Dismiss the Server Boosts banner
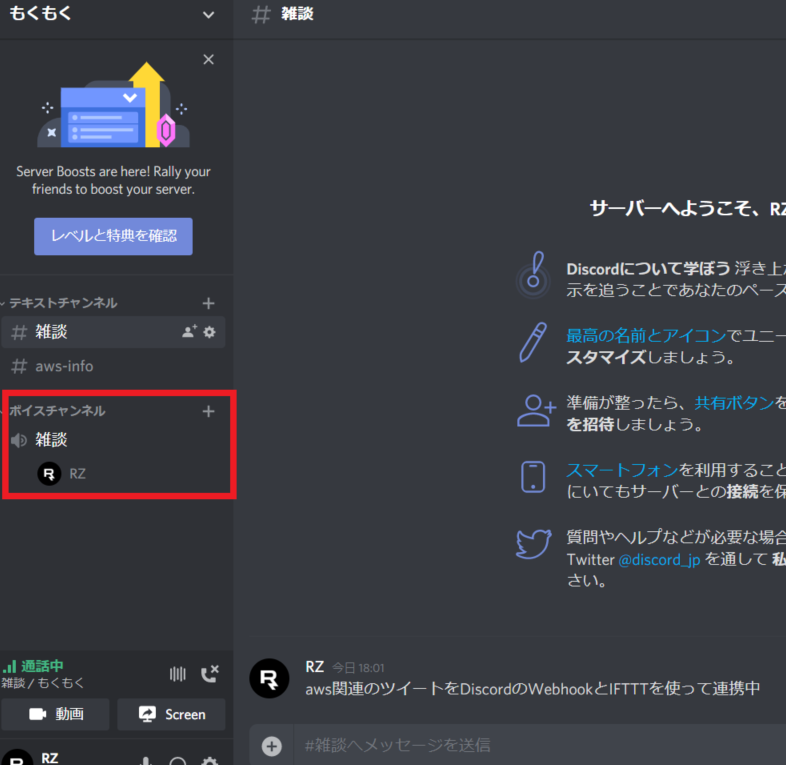 tap(209, 60)
